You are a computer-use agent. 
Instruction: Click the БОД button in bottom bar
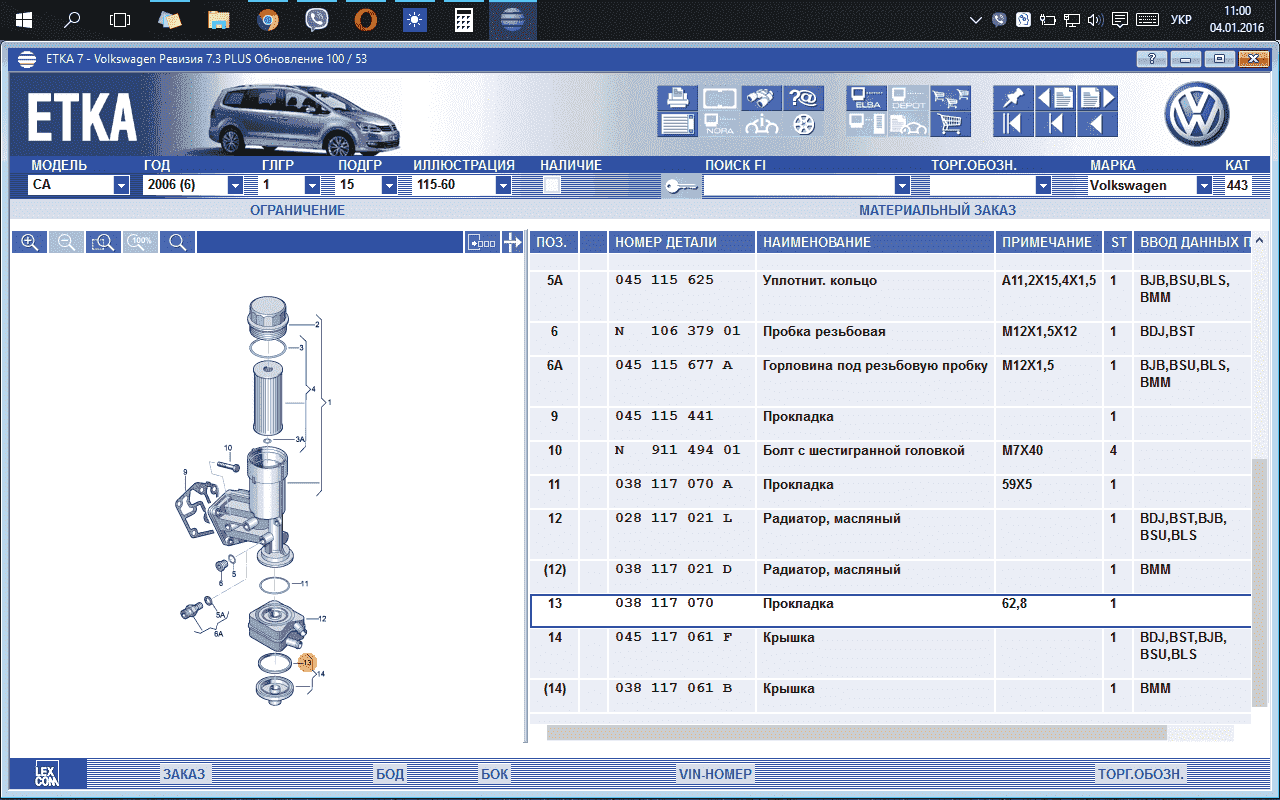click(x=390, y=774)
